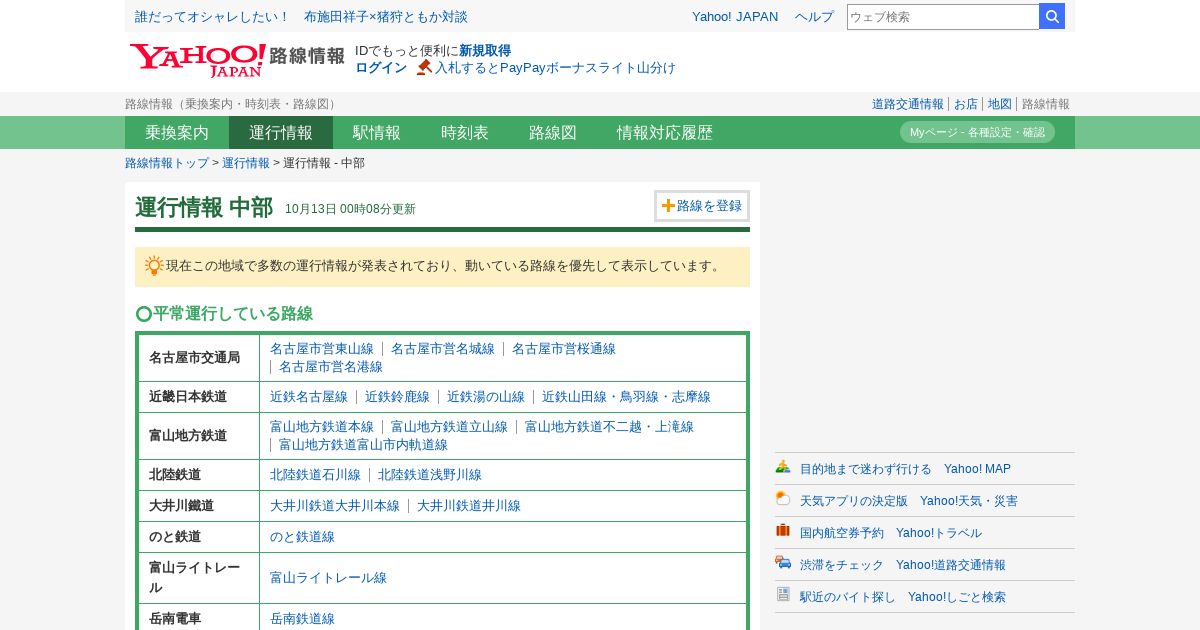This screenshot has height=630, width=1200.
Task: Open the 駅情報 tab
Action: click(377, 132)
